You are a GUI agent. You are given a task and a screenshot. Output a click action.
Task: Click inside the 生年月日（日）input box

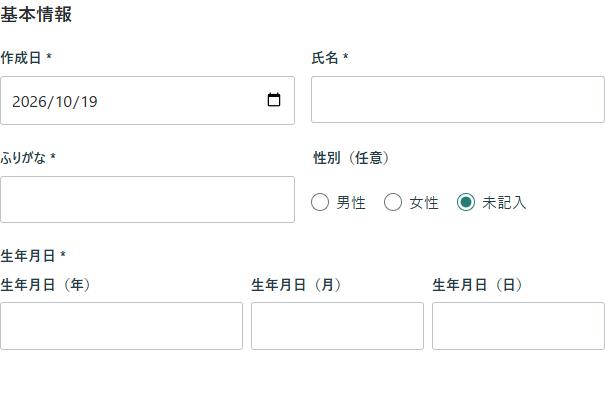(518, 326)
